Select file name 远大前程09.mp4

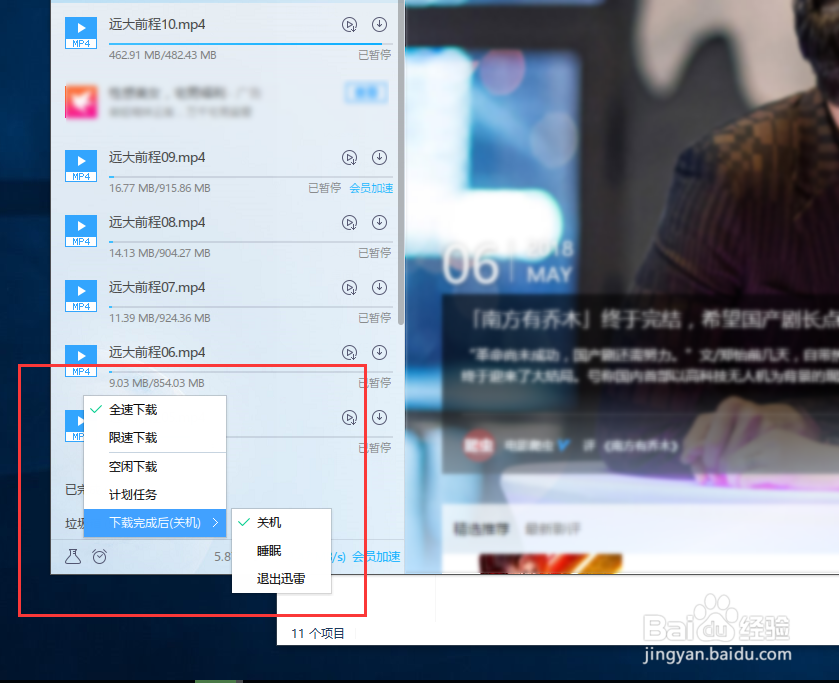pyautogui.click(x=157, y=158)
